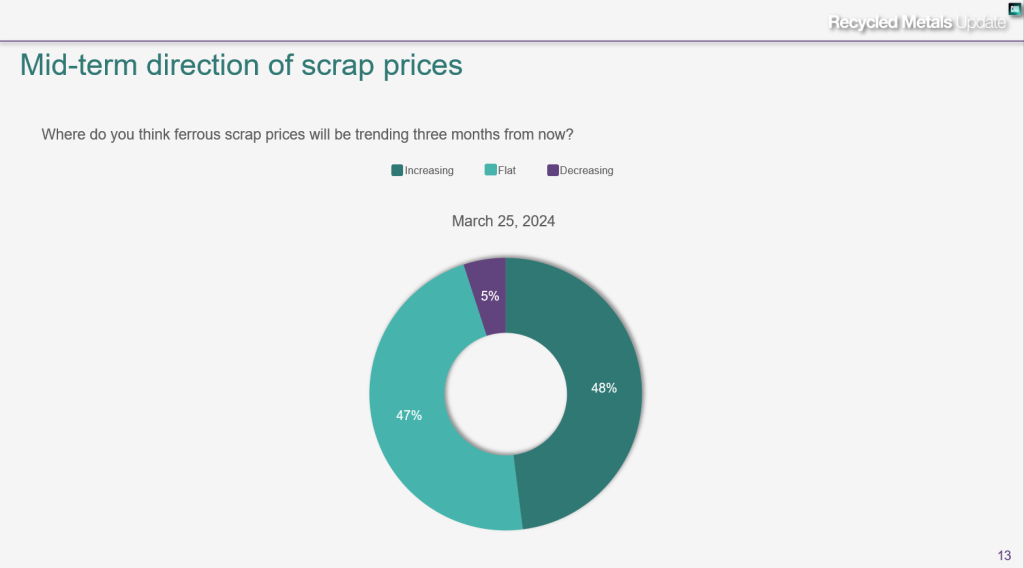The image size is (1024, 568).
Task: Click the teal Flat legend square
Action: [x=490, y=170]
